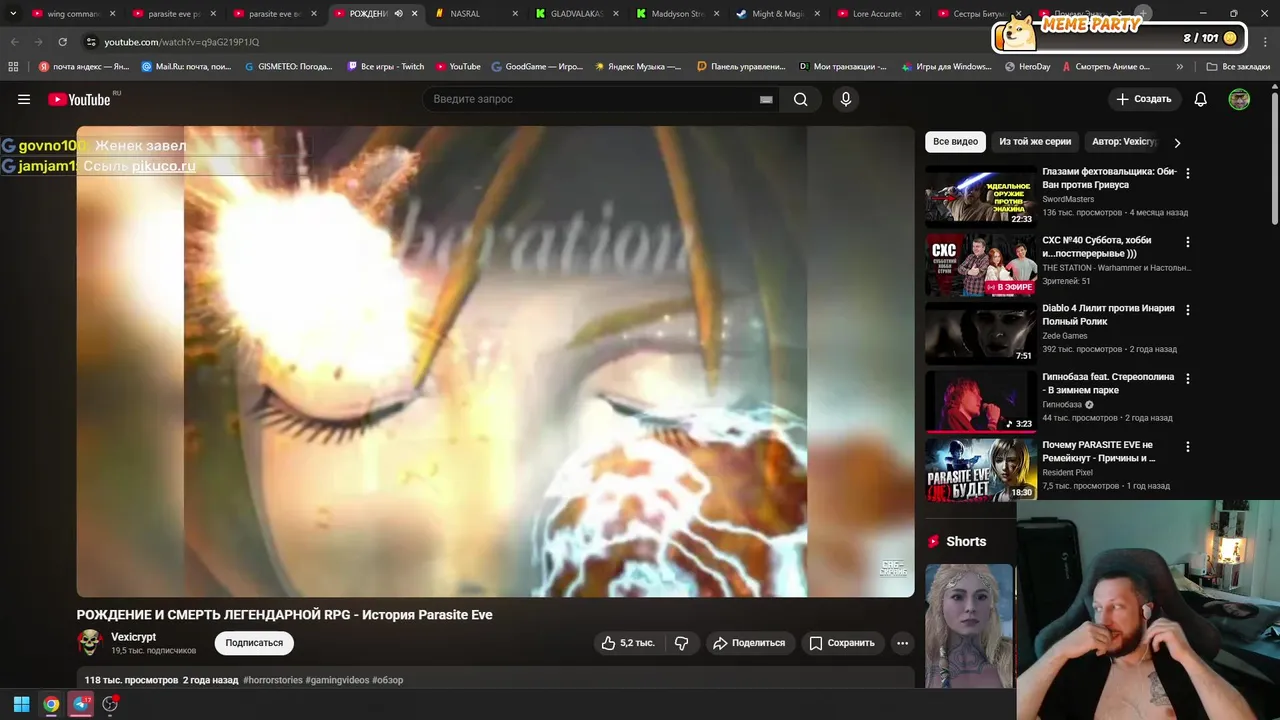
Task: Expand hidden bookmarks with the chevron
Action: pos(1180,67)
